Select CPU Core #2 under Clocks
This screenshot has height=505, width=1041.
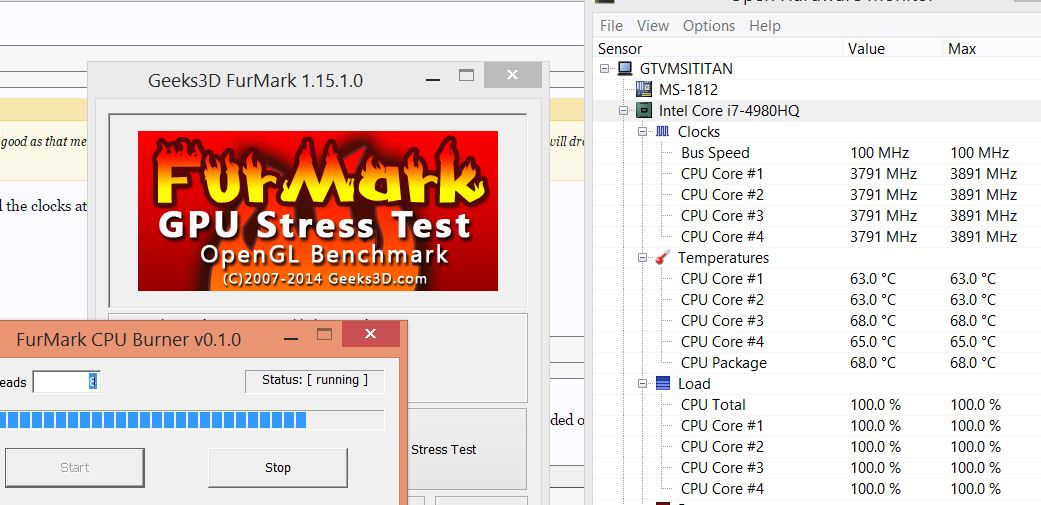pos(817,195)
